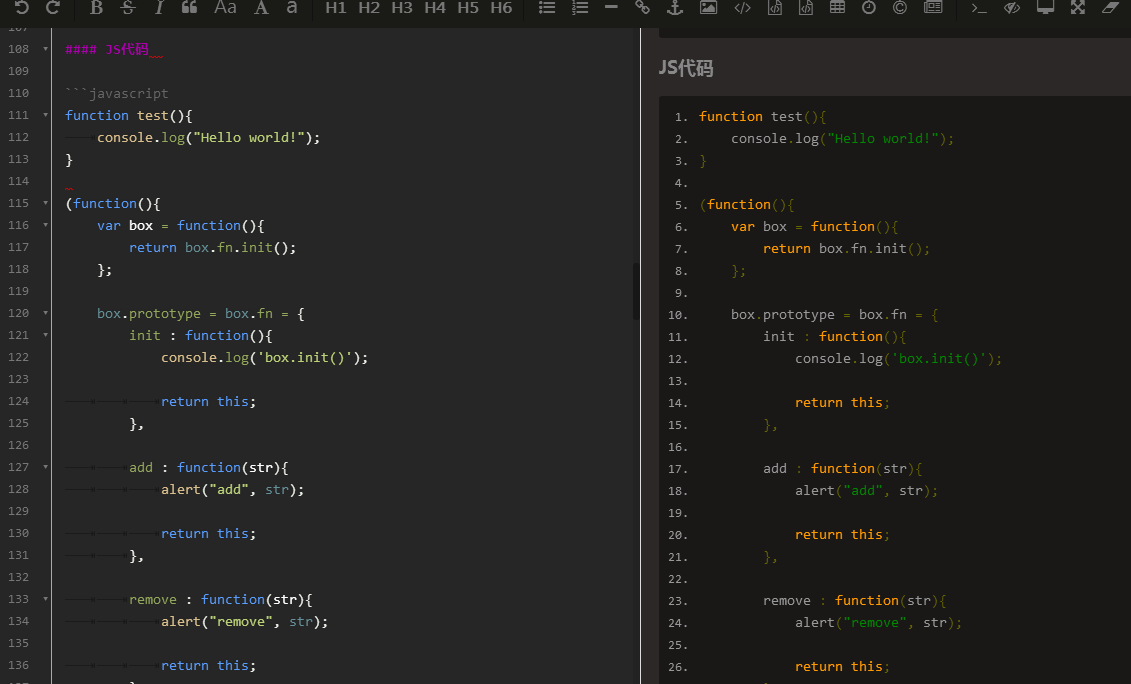
Task: Insert an H2 heading
Action: click(x=369, y=7)
